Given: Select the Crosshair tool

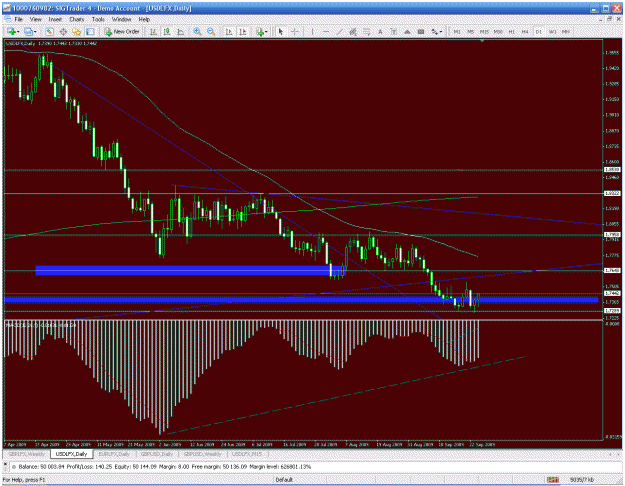Looking at the screenshot, I should pos(295,31).
